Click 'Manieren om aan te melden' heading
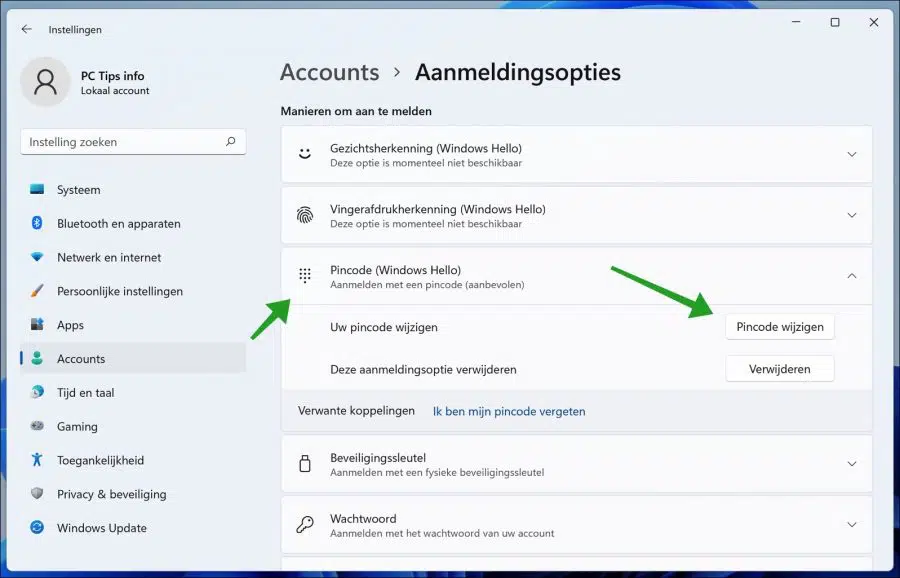The height and width of the screenshot is (578, 900). click(x=356, y=111)
